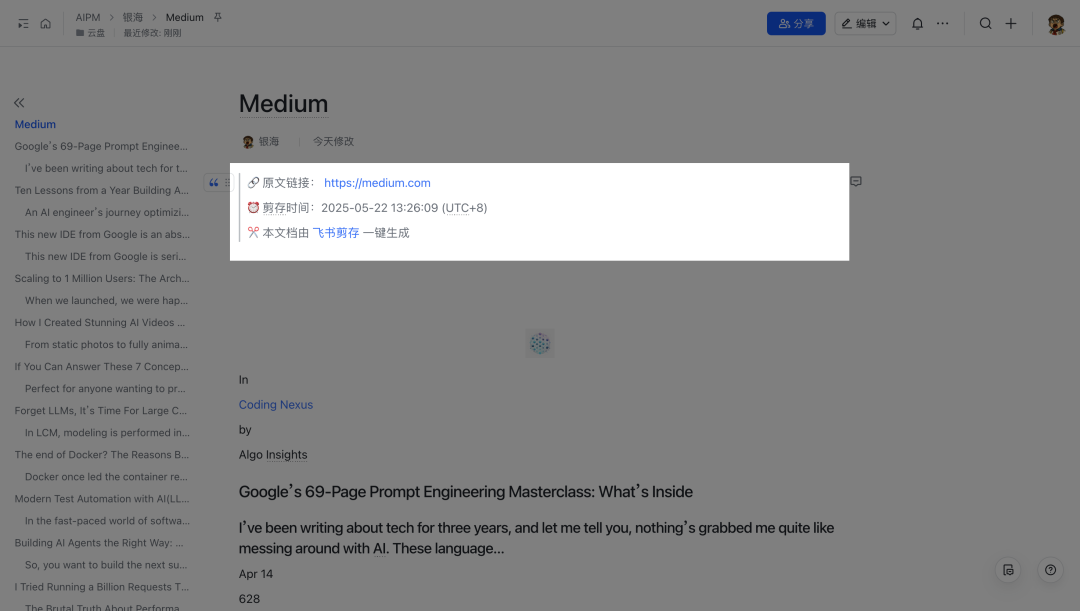Open the more options ellipsis menu
The image size is (1080, 611).
pyautogui.click(x=942, y=23)
